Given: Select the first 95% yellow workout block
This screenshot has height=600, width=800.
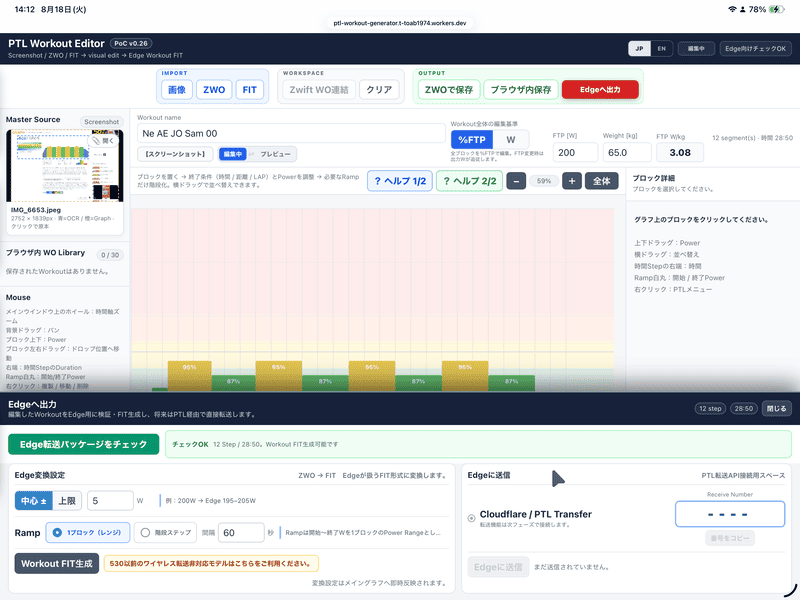Looking at the screenshot, I should pyautogui.click(x=189, y=376).
